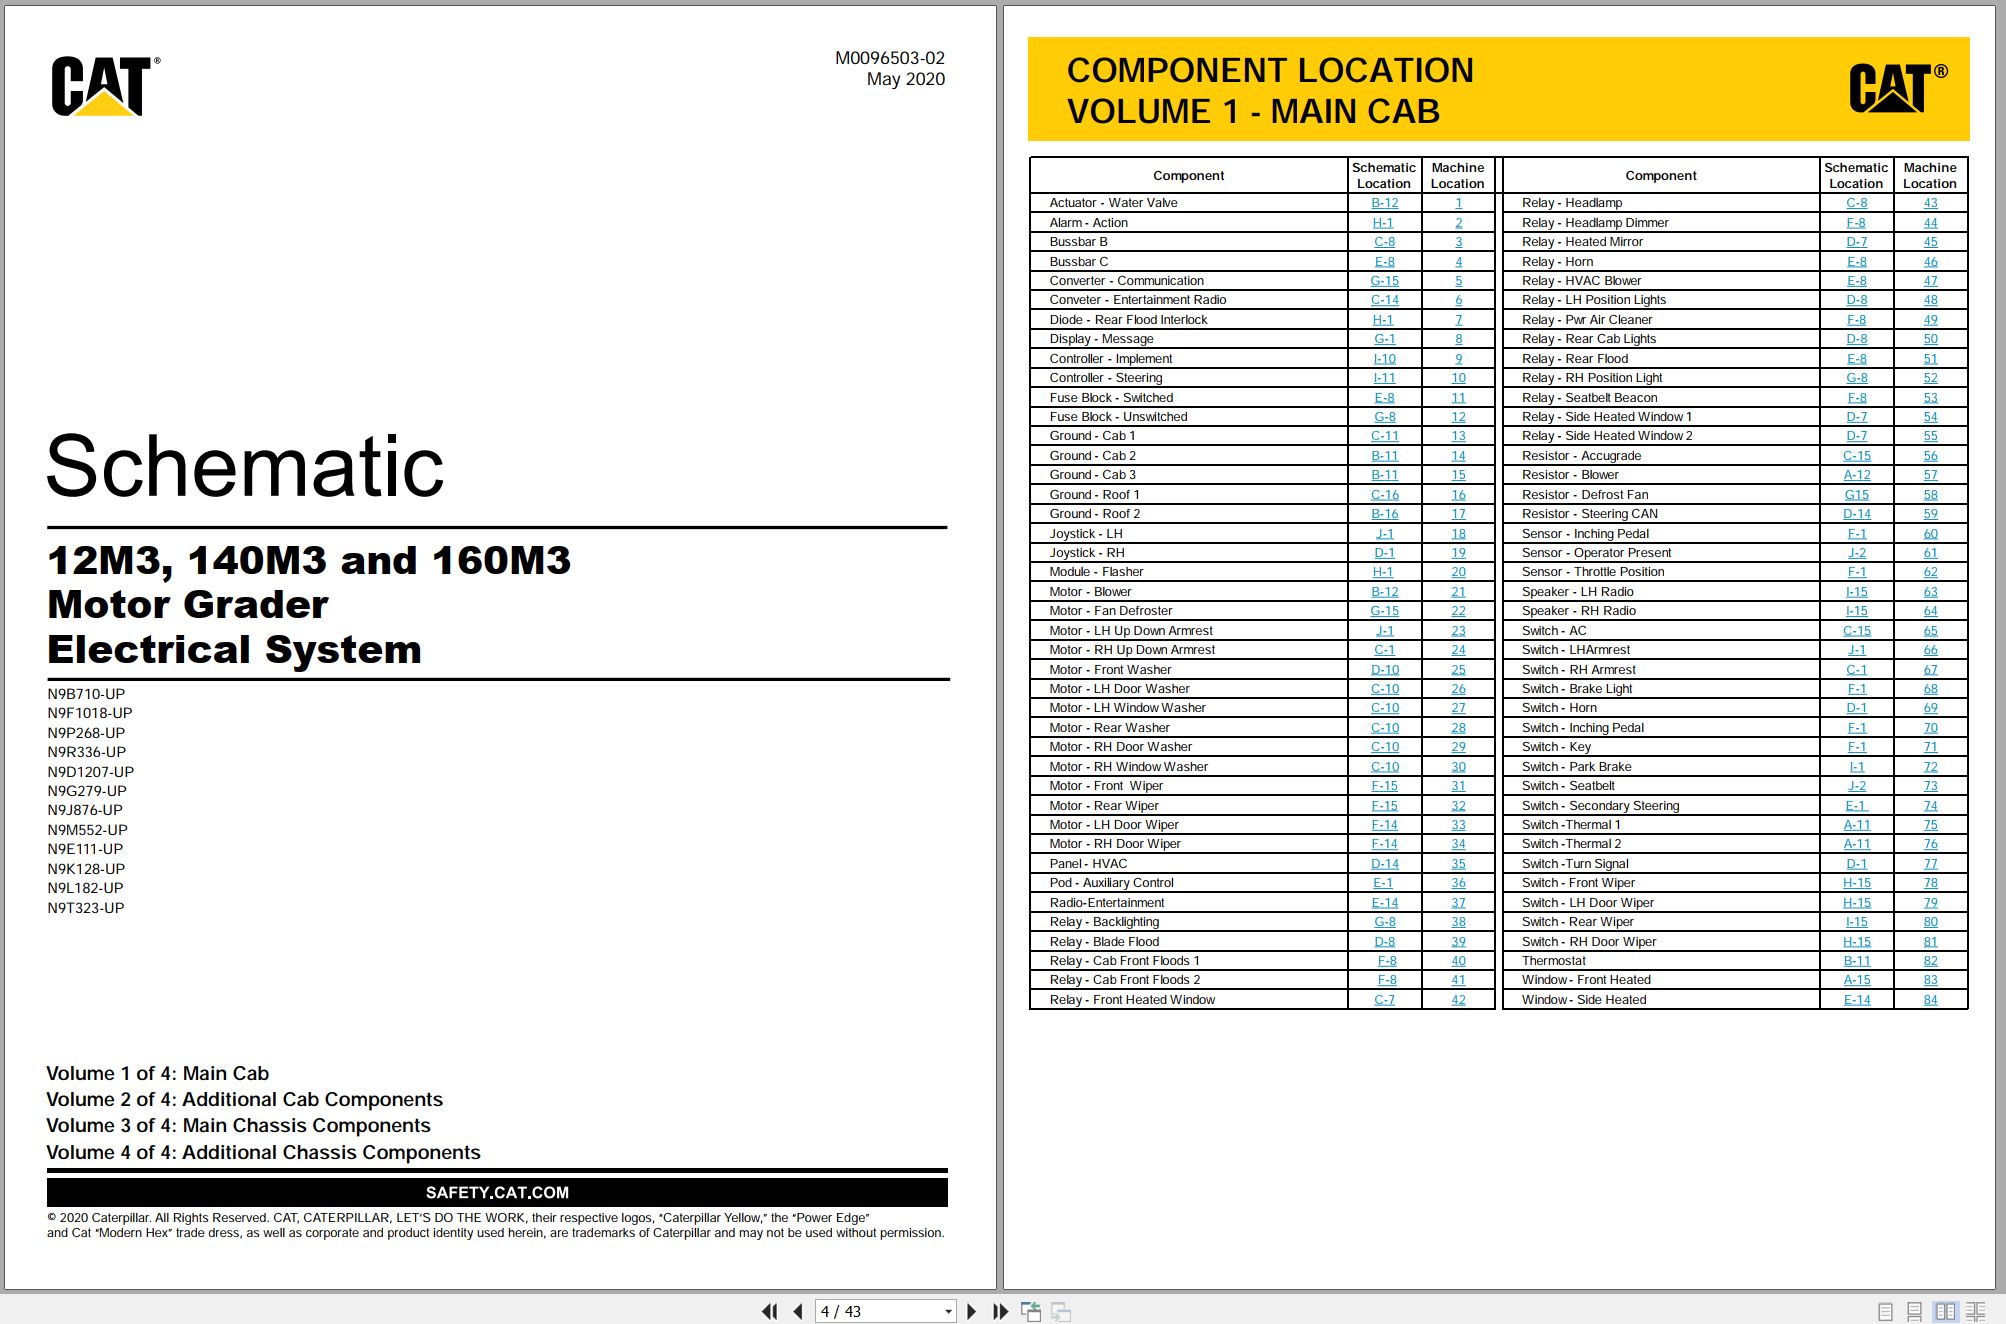
Task: Go to next page arrow
Action: pos(972,1311)
